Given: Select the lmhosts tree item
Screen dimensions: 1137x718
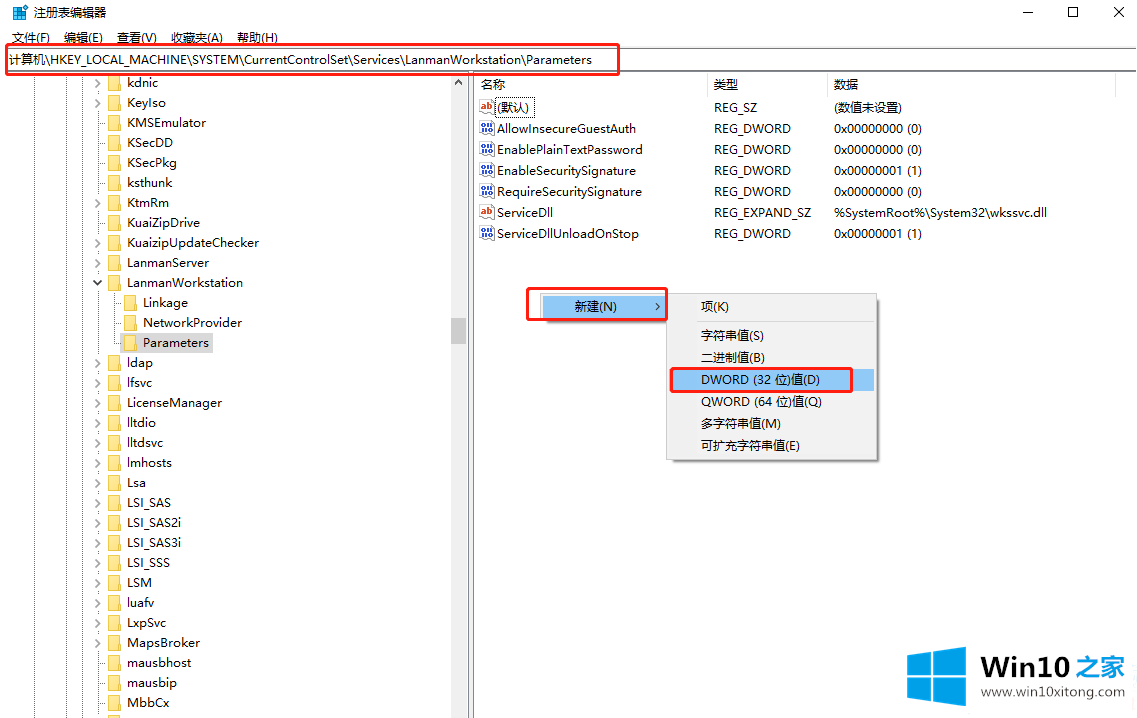Looking at the screenshot, I should [x=149, y=463].
